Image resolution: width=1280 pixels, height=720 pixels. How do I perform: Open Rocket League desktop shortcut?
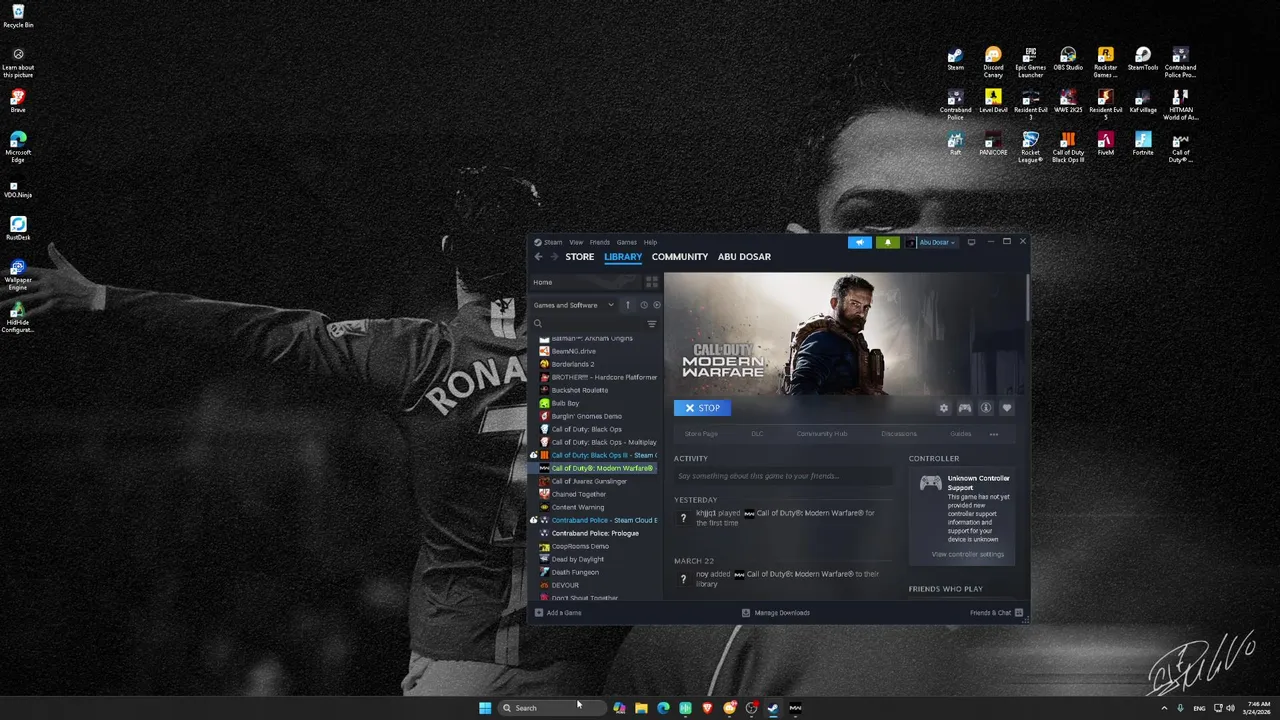tap(1030, 147)
